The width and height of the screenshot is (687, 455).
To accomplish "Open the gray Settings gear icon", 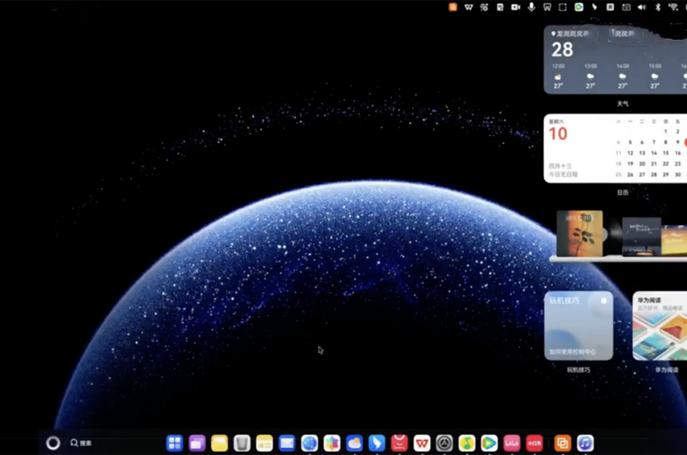I will (444, 443).
